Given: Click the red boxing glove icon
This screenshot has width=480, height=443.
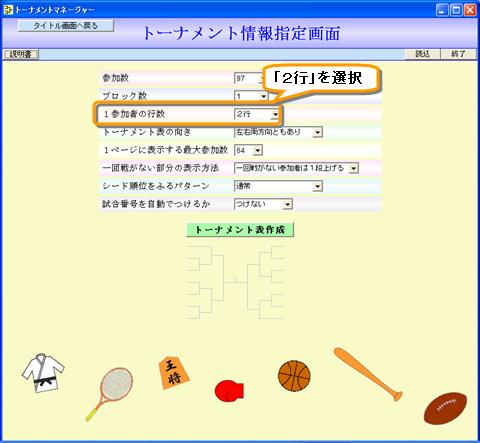Looking at the screenshot, I should [x=229, y=390].
